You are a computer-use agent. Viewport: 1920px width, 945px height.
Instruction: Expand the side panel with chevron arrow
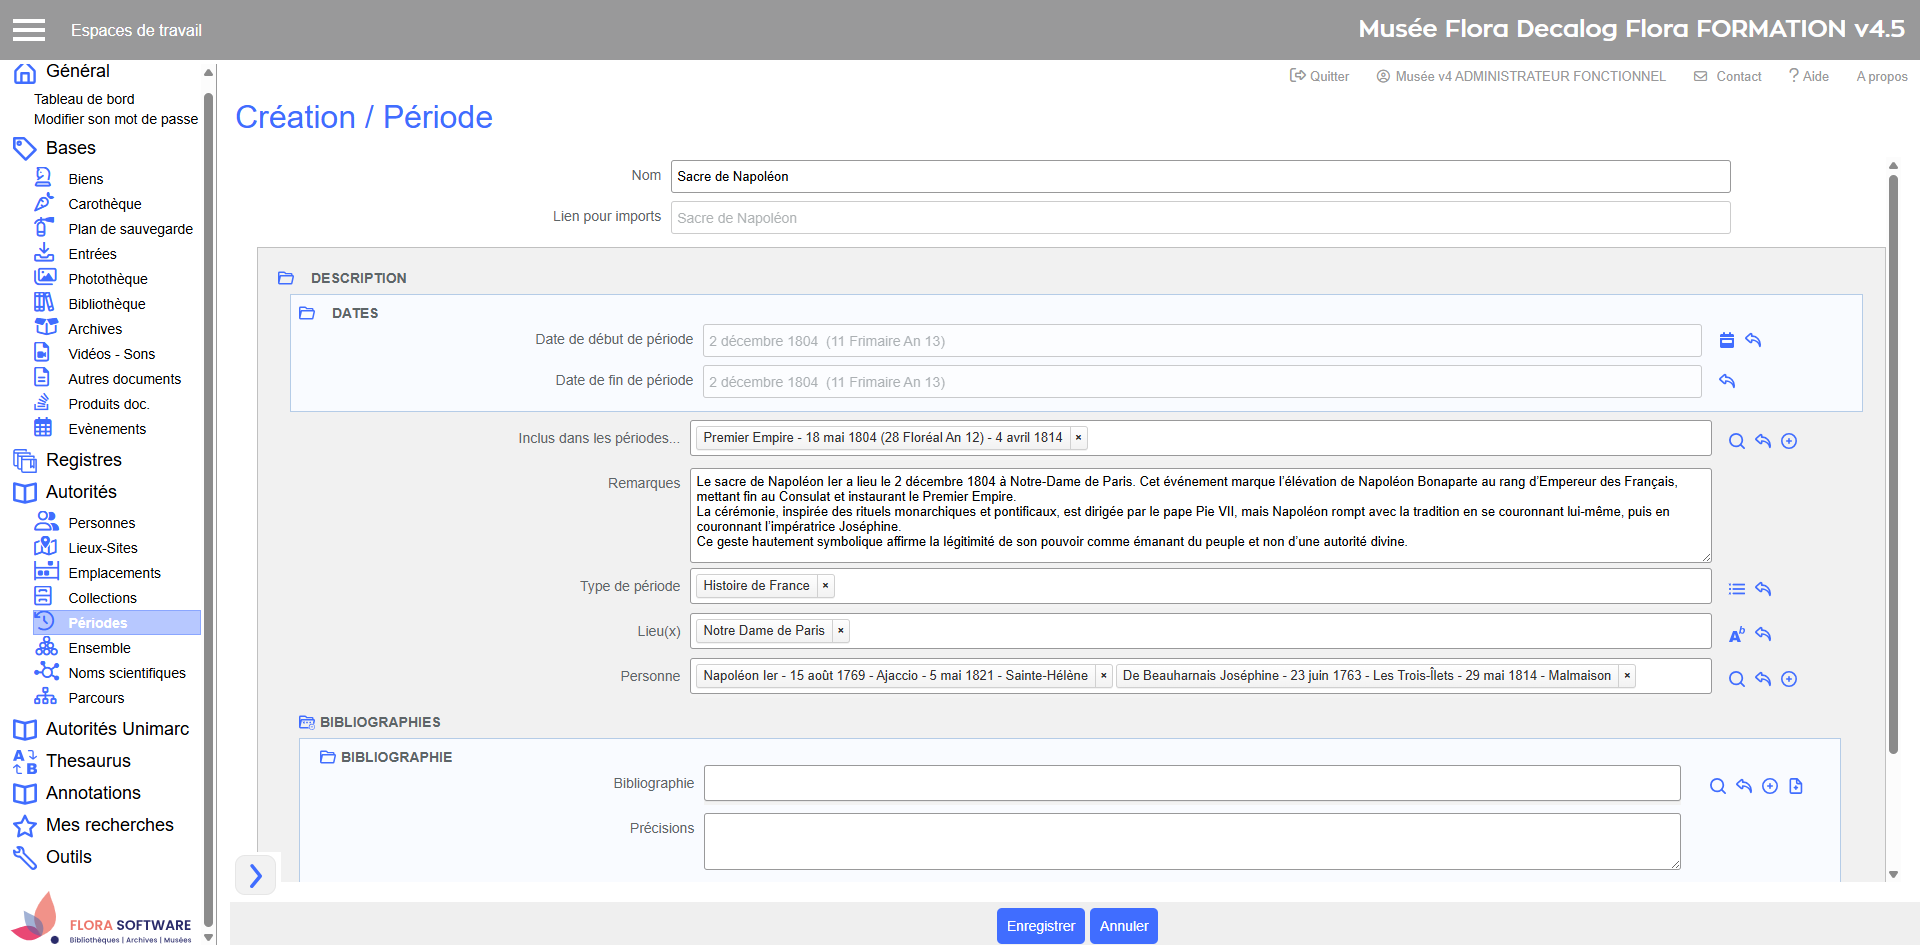(x=255, y=875)
